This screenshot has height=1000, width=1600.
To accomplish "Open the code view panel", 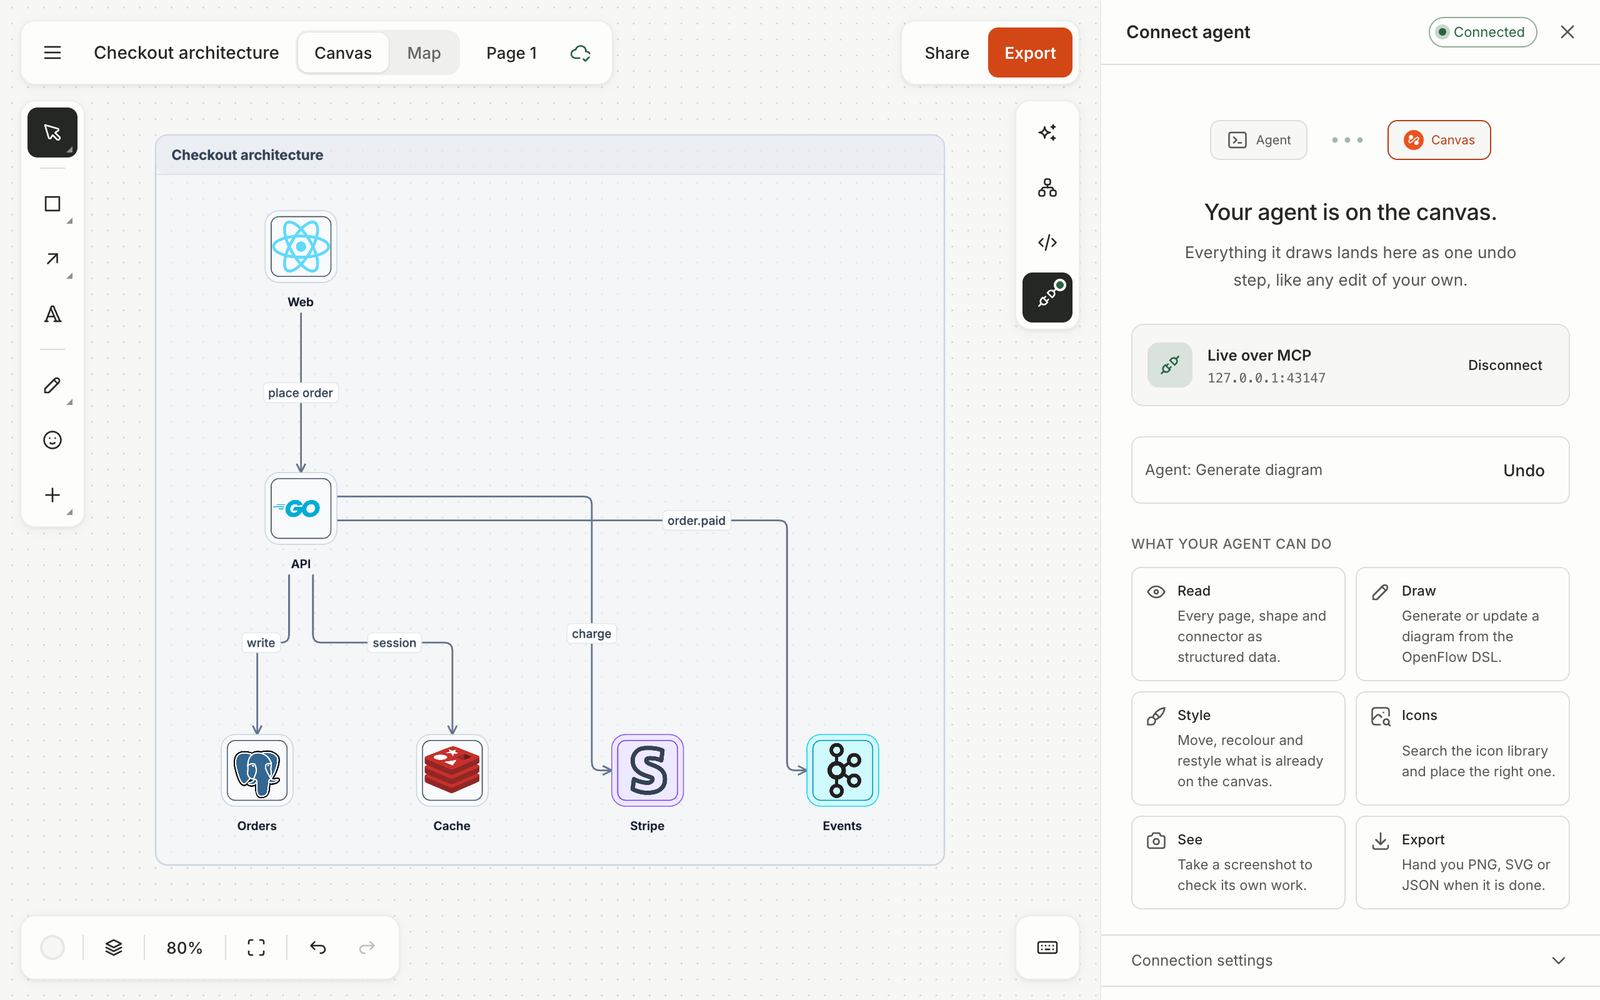I will (x=1047, y=243).
